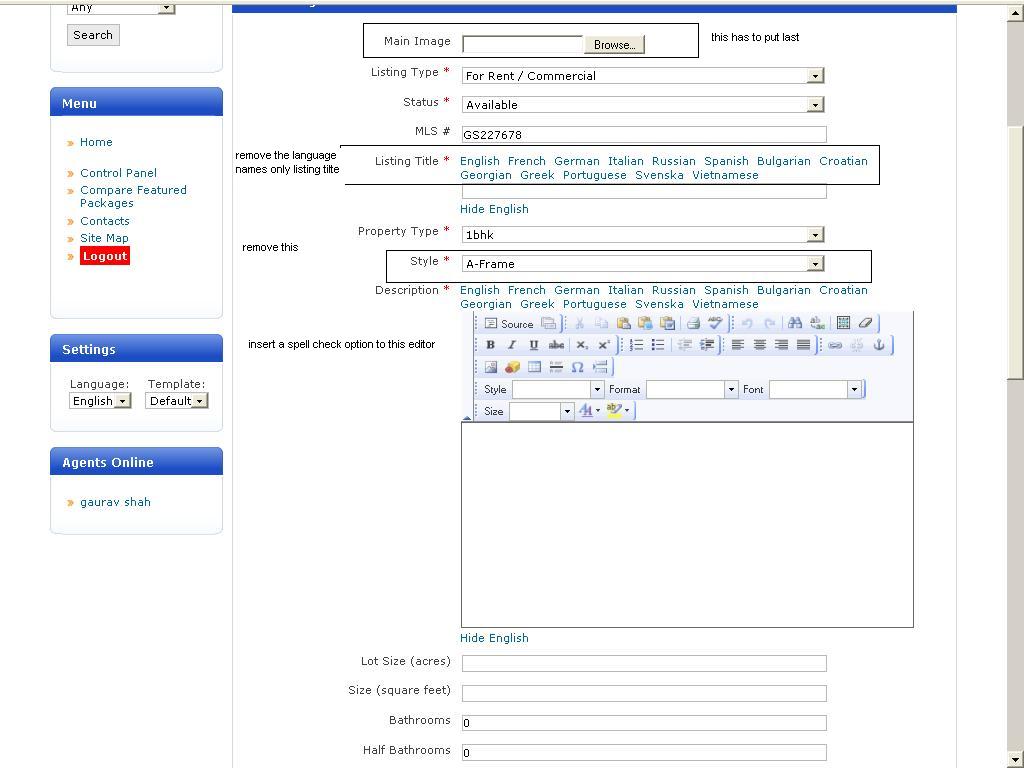Click the Paste from Word icon
The width and height of the screenshot is (1024, 768).
pyautogui.click(x=667, y=323)
